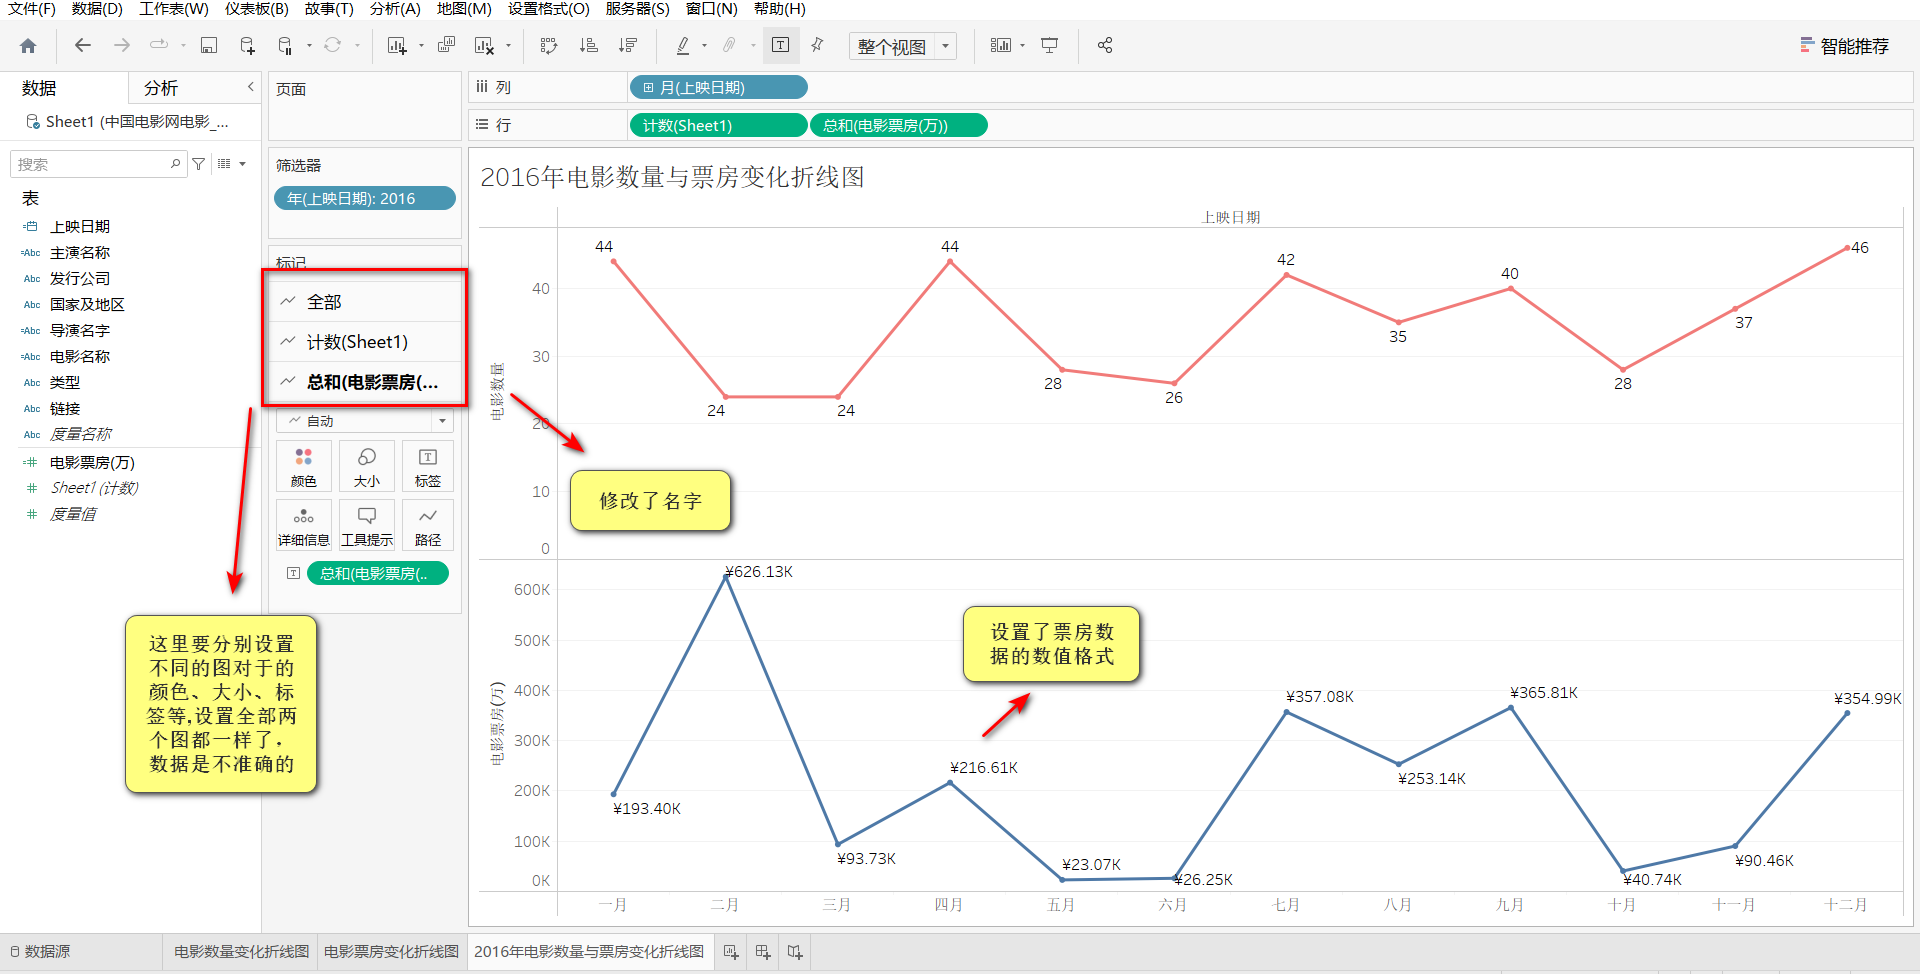This screenshot has width=1920, height=974.
Task: Pause auto updates in the toolbar
Action: click(286, 46)
